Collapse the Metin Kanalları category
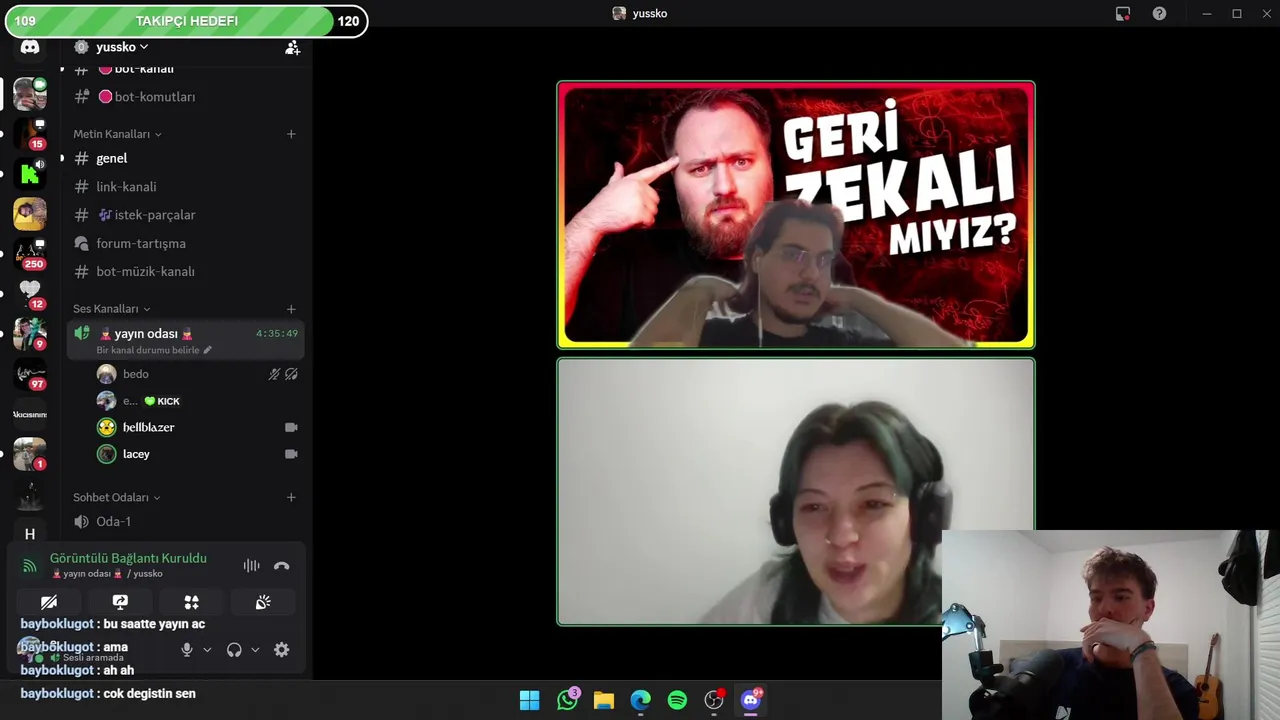1280x720 pixels. coord(117,134)
